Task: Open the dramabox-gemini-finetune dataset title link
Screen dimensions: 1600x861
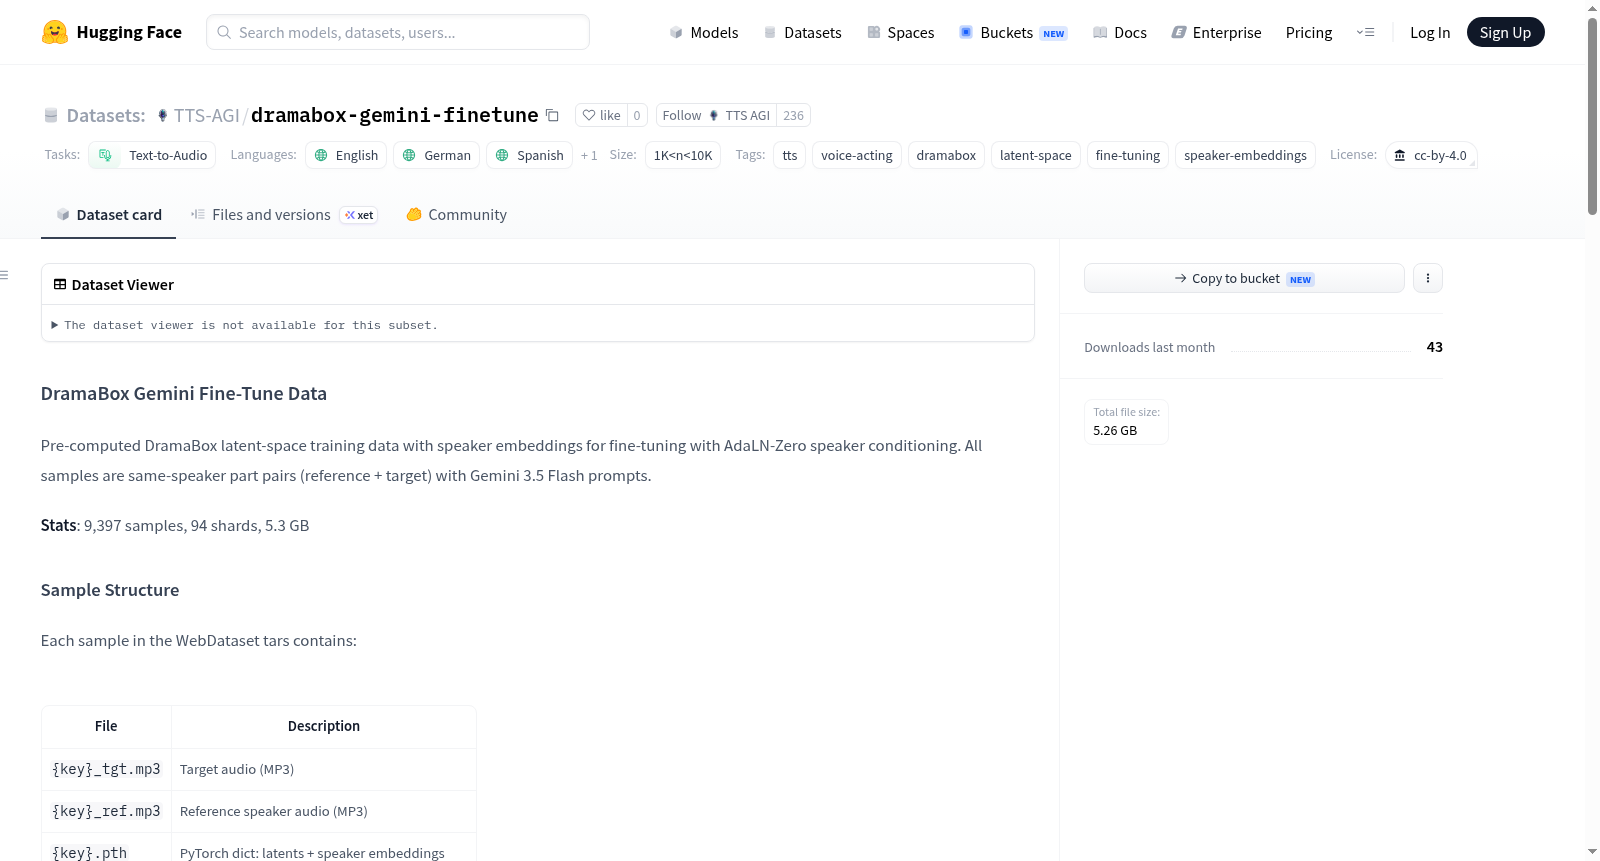Action: click(x=394, y=115)
